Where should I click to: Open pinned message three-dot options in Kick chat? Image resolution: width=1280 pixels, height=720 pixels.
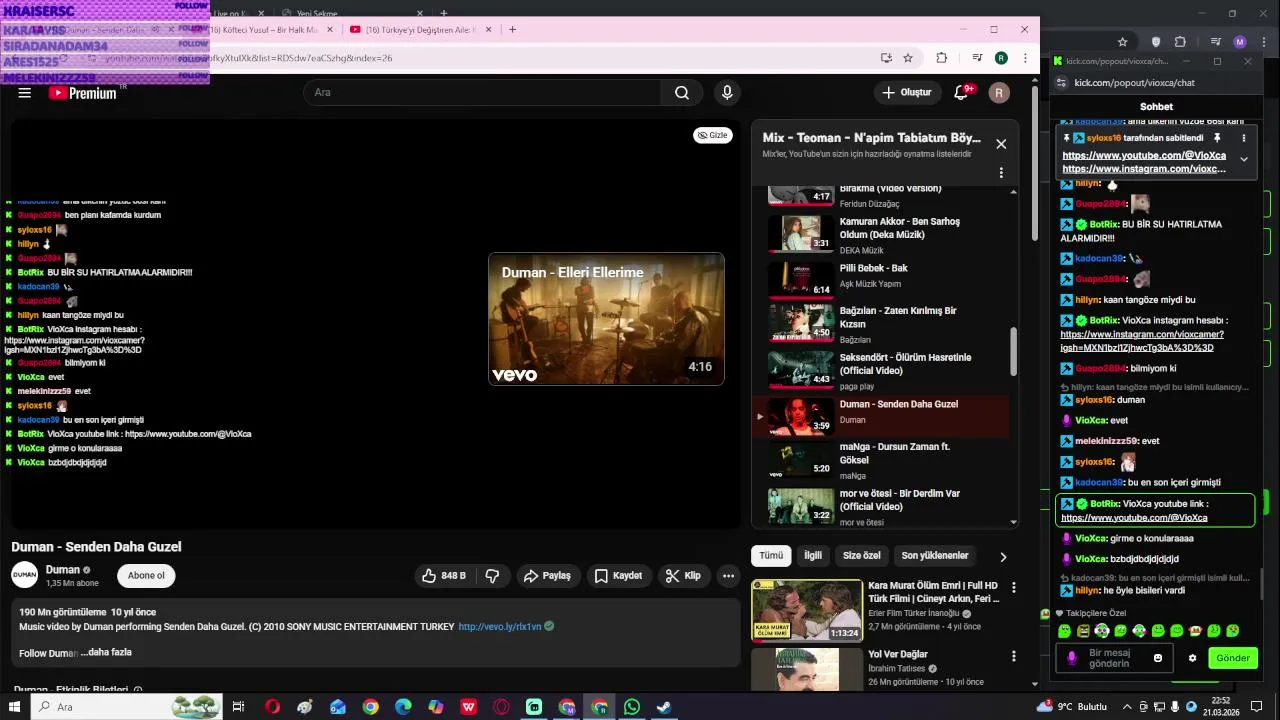[x=1244, y=138]
